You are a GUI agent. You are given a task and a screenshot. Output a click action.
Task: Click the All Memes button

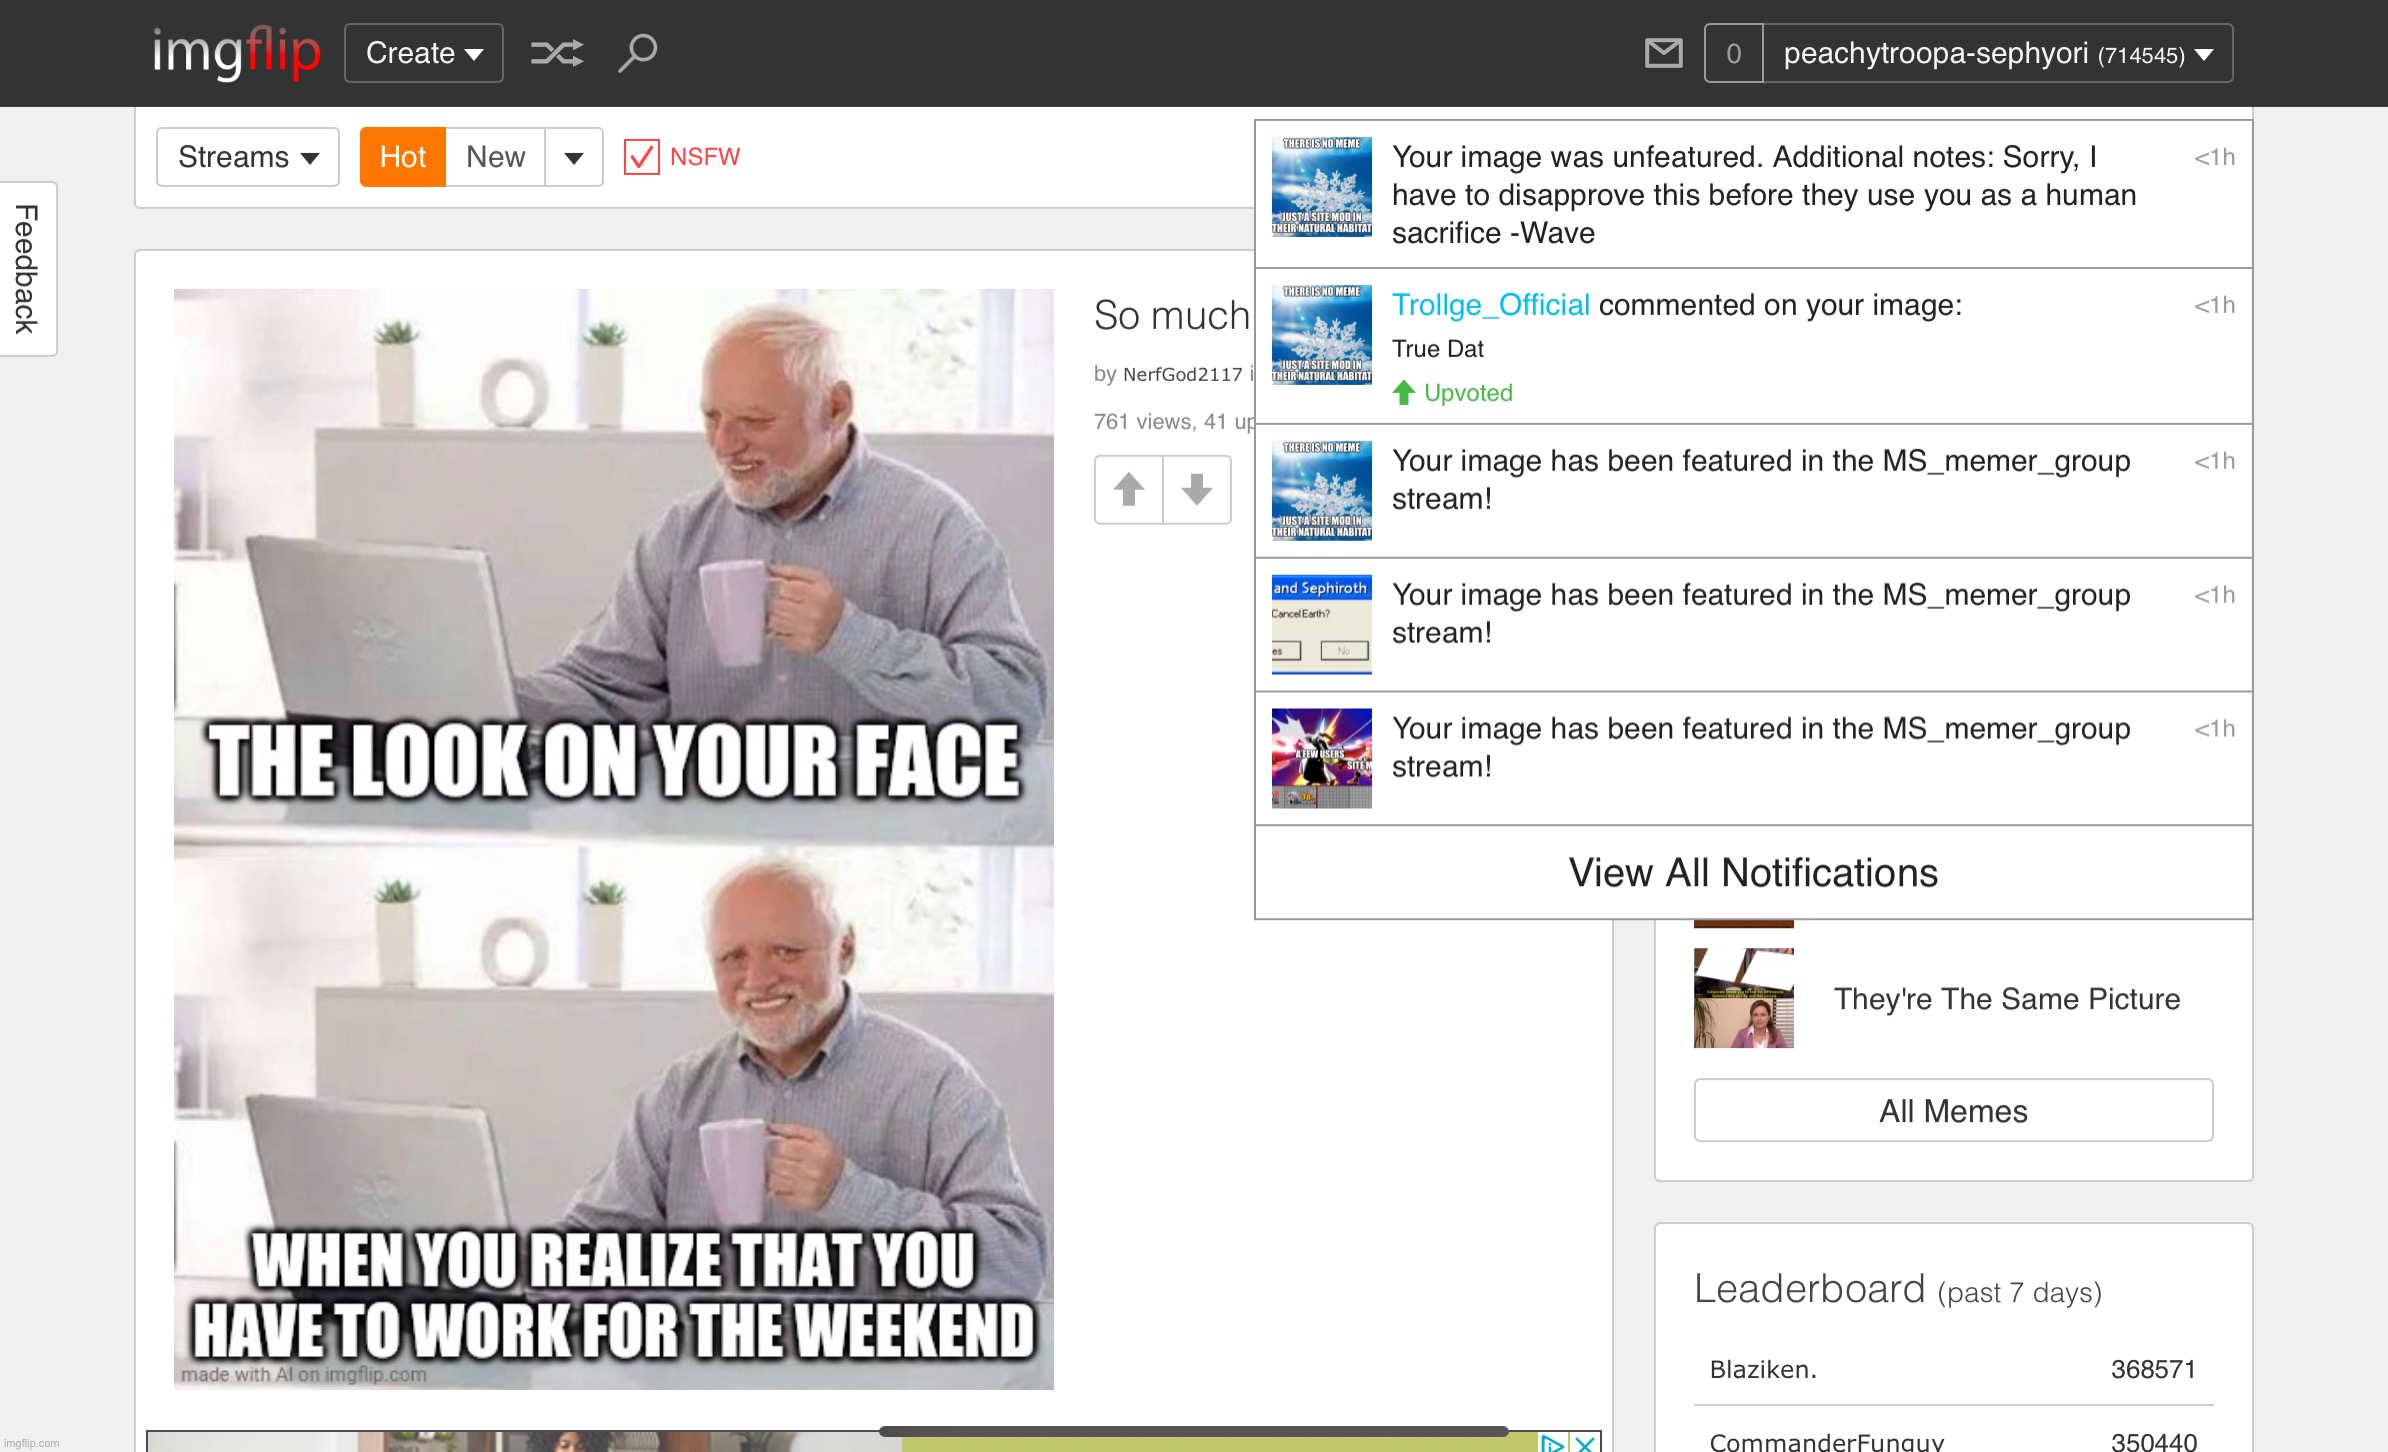point(1953,1110)
